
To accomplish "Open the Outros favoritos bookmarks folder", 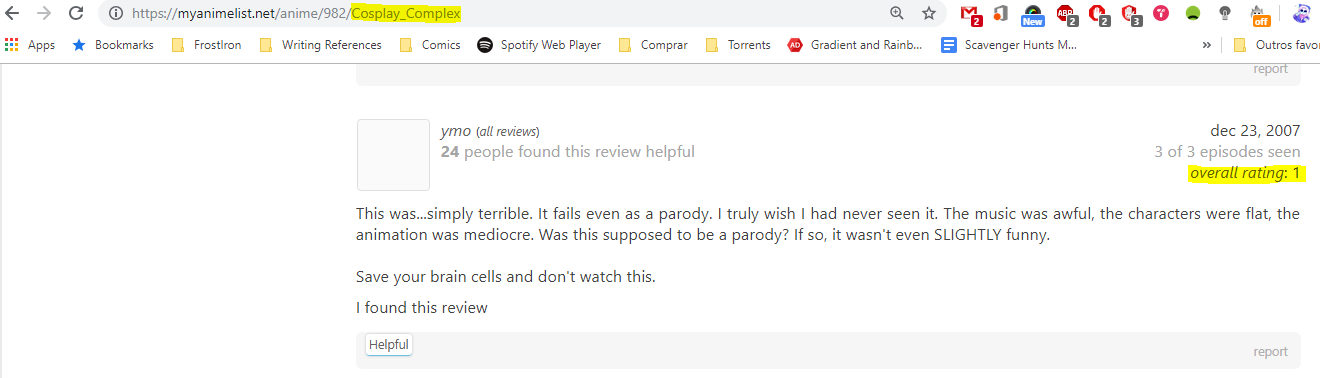I will [x=1276, y=45].
